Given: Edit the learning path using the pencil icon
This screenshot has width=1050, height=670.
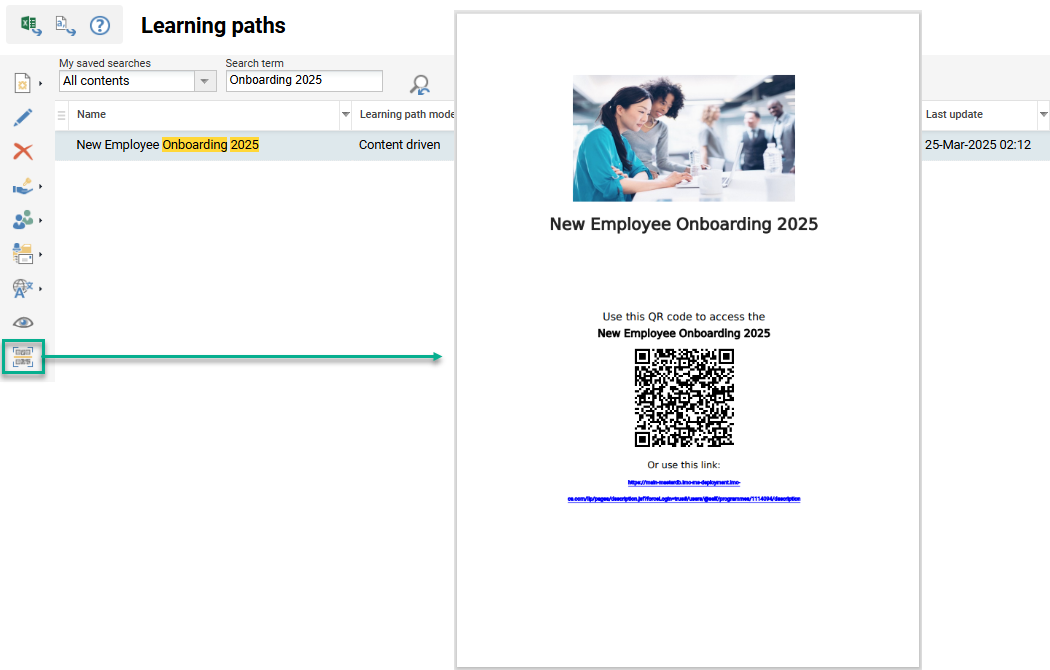Looking at the screenshot, I should tap(25, 119).
